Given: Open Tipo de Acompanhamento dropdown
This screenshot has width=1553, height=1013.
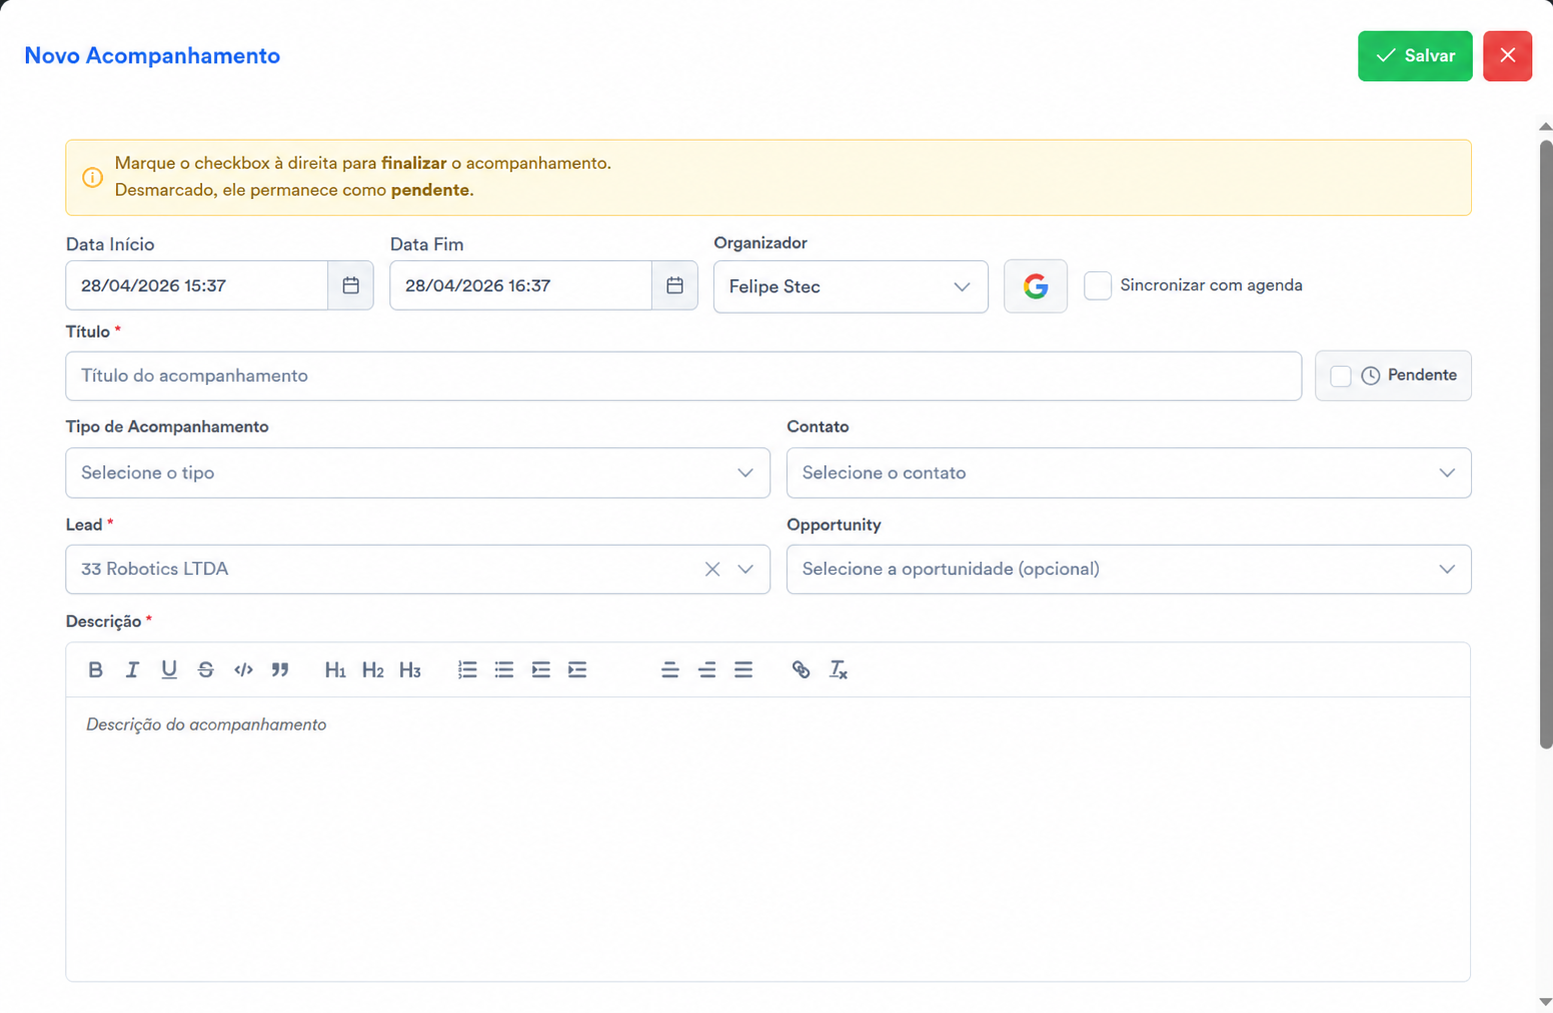Looking at the screenshot, I should click(x=418, y=473).
